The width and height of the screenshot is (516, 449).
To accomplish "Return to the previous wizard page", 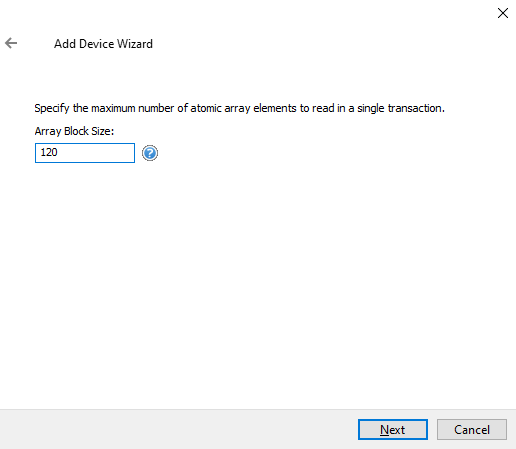I will 11,43.
